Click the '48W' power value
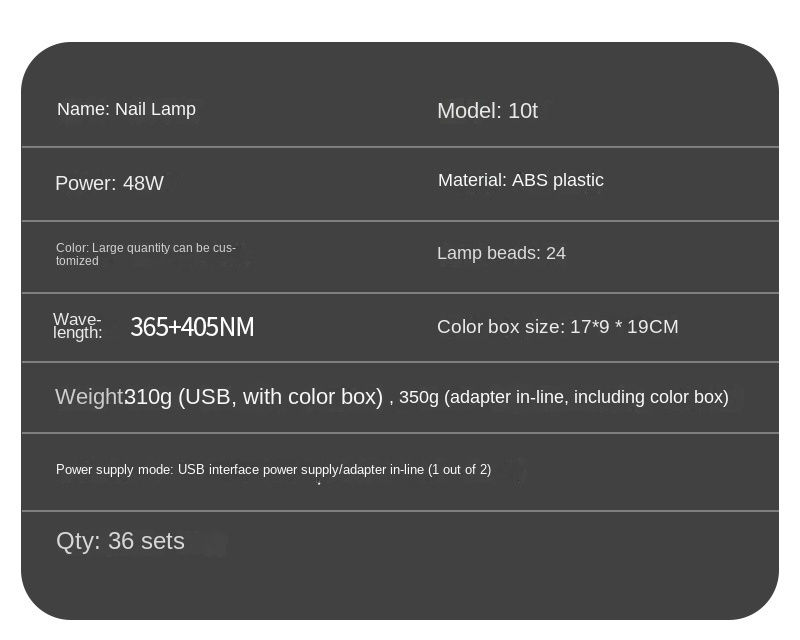Image resolution: width=800 pixels, height=640 pixels. coord(143,183)
